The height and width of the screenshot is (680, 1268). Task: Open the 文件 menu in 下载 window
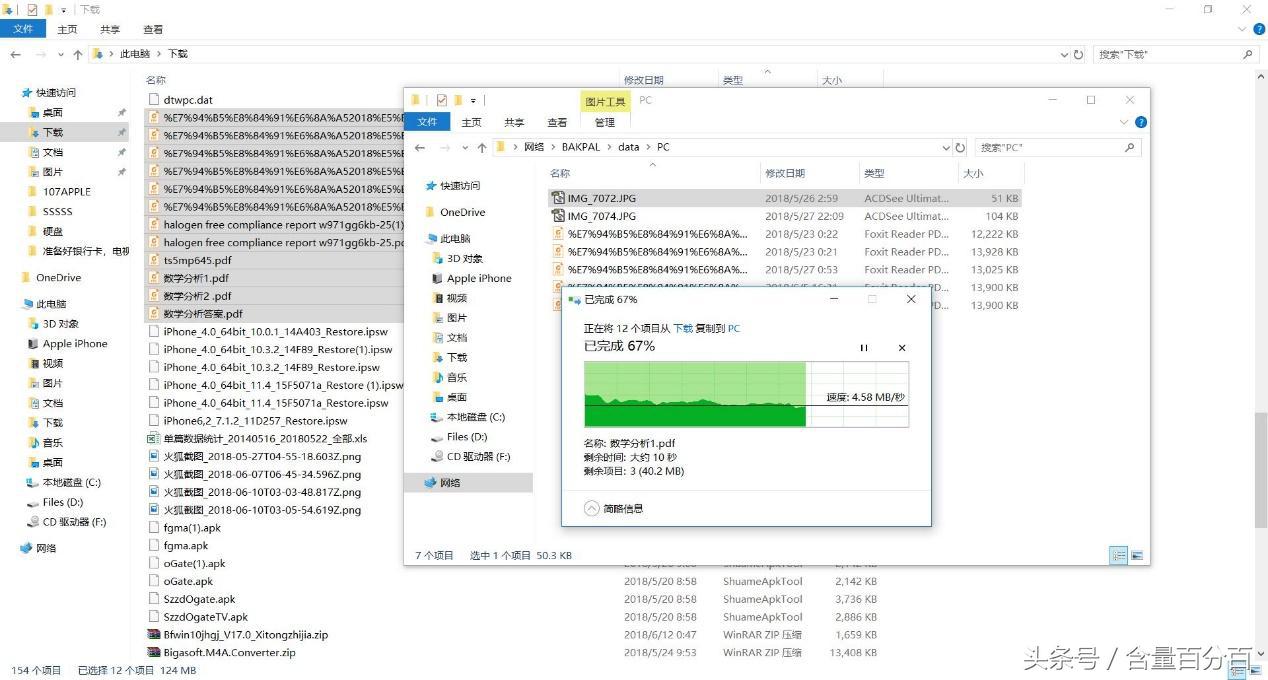pyautogui.click(x=23, y=29)
